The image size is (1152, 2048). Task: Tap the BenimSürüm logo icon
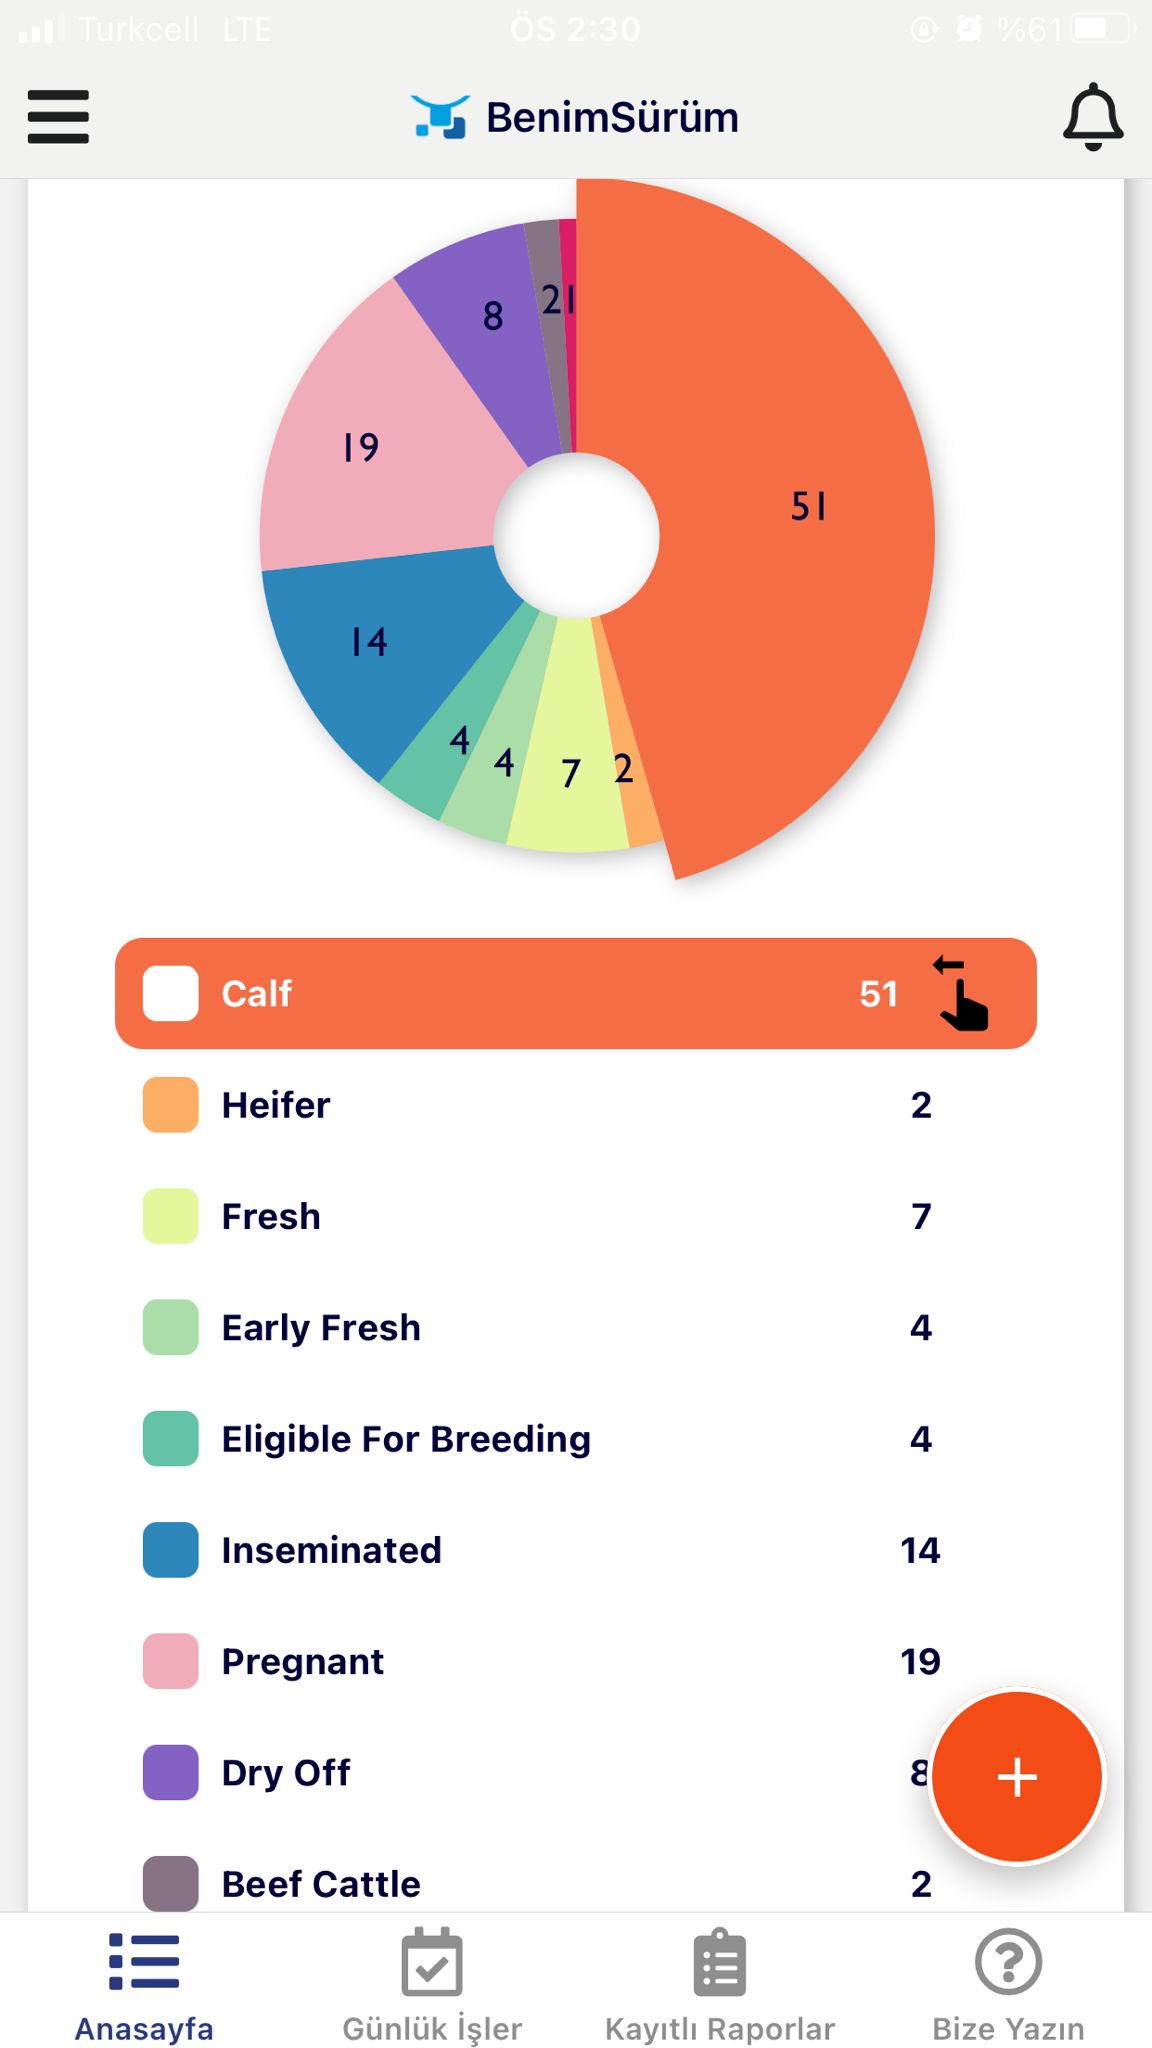coord(440,117)
